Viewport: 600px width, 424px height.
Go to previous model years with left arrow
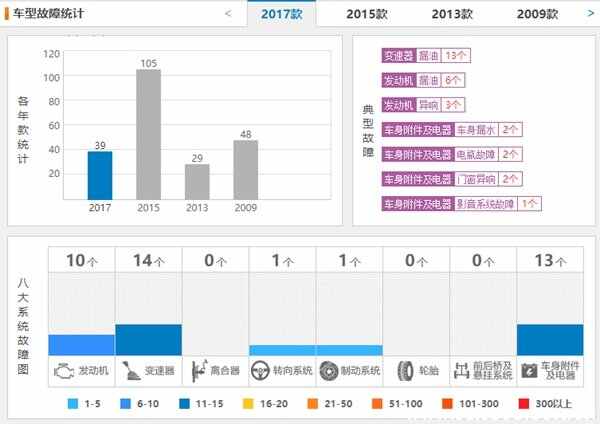click(227, 14)
